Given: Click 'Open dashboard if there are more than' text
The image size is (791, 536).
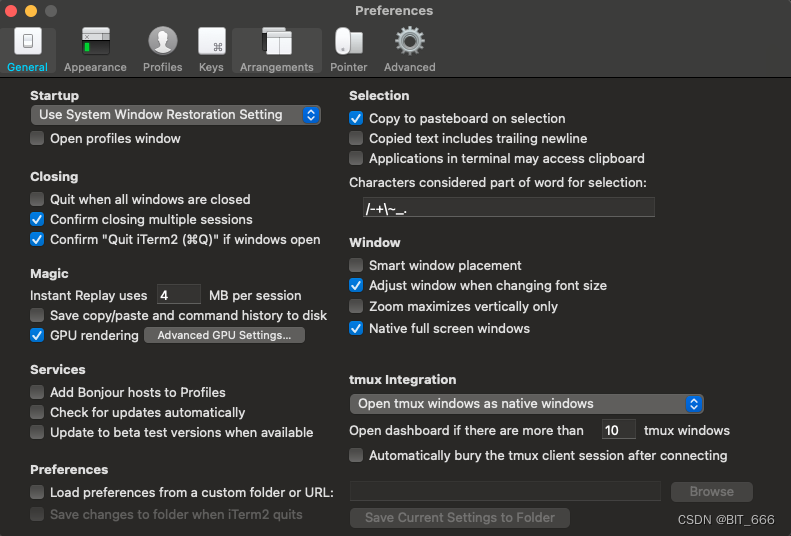Looking at the screenshot, I should [467, 431].
